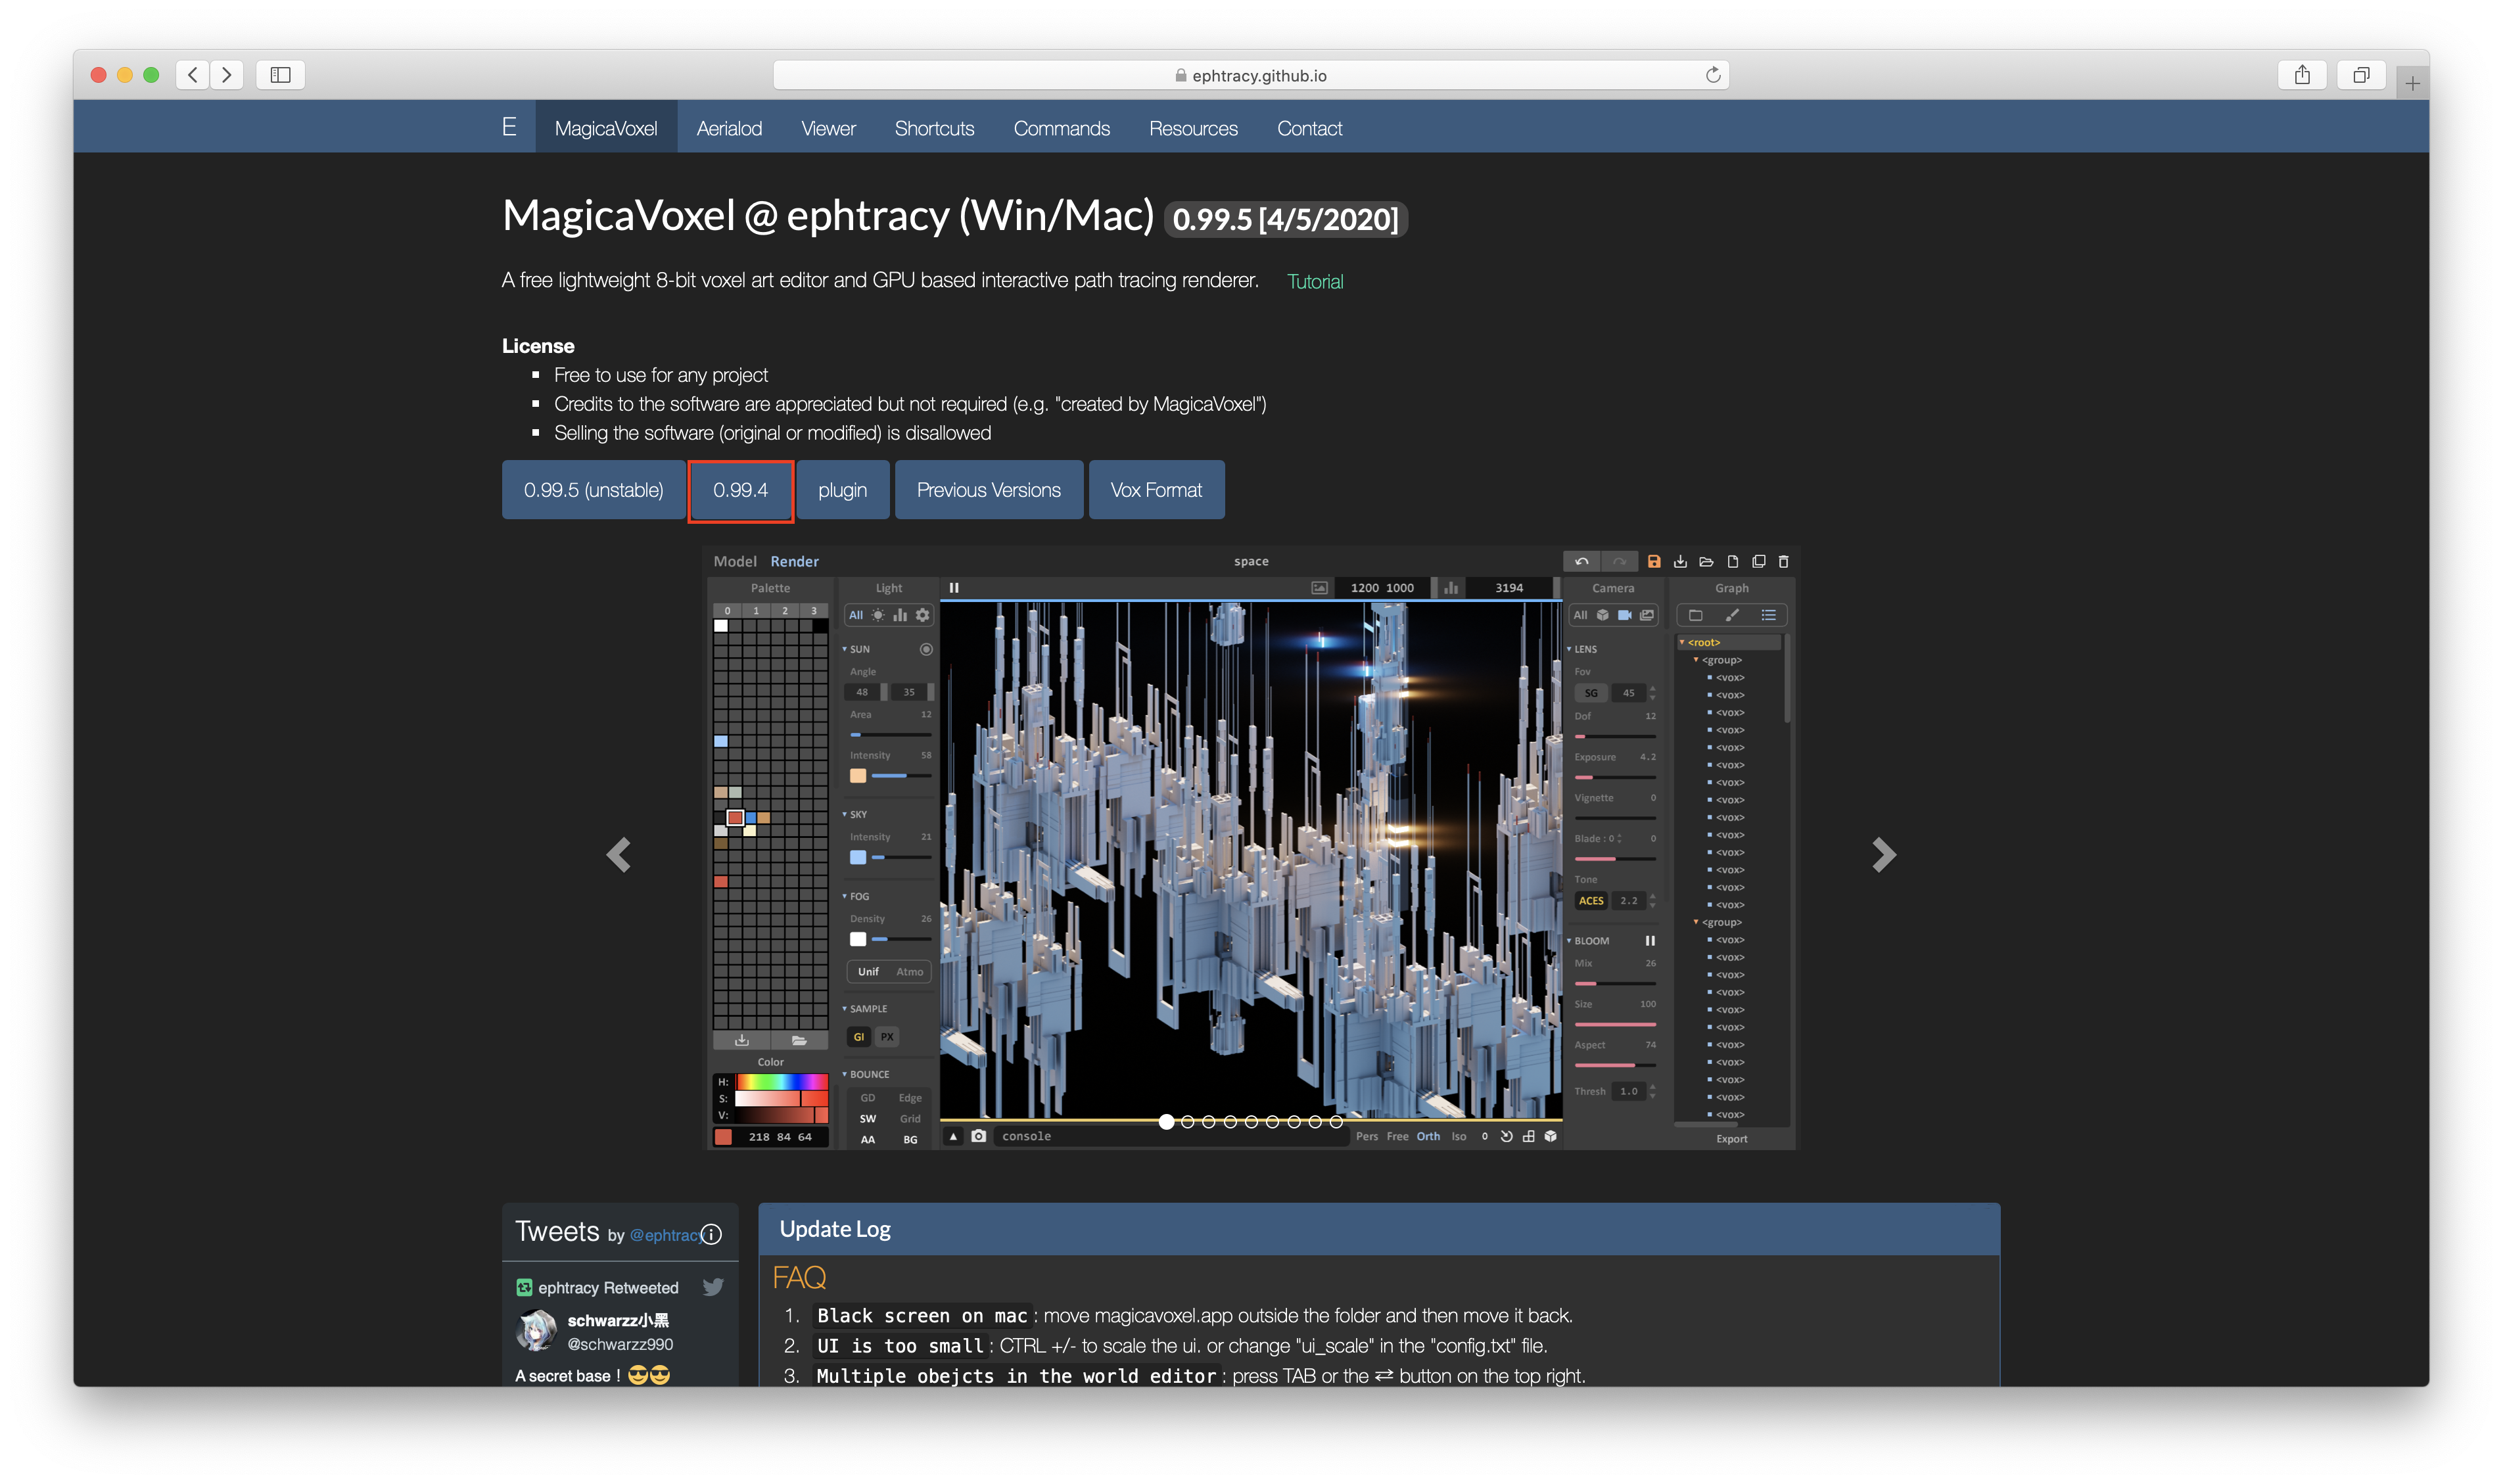Collapse the FOG section
The image size is (2503, 1484).
pyautogui.click(x=844, y=896)
